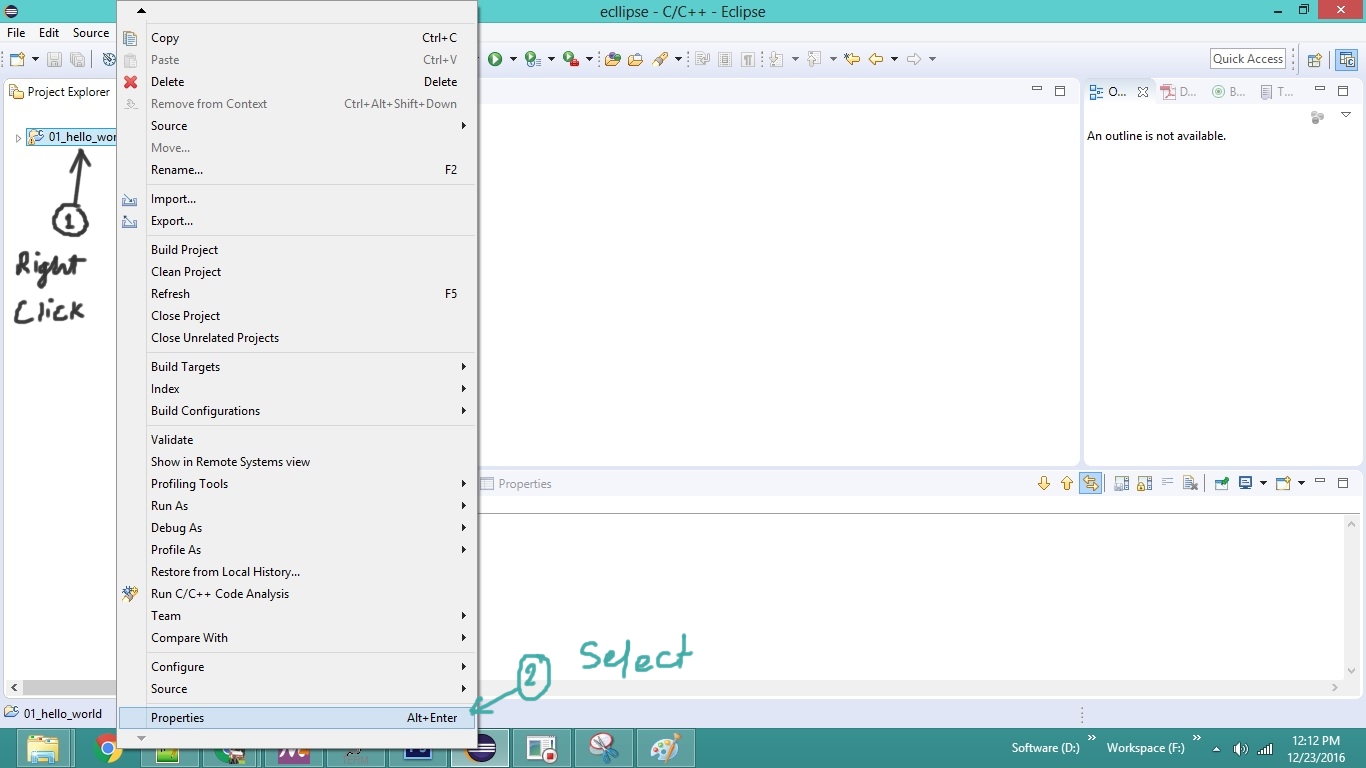Click the Last Edit Location icon
Screen dimensions: 1366x768
[x=851, y=59]
